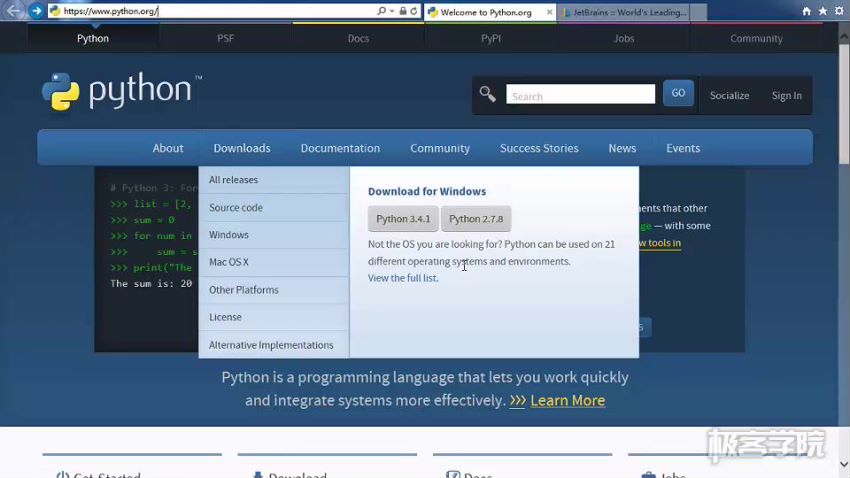Click the vertical scrollbar thumb
850x478 pixels.
[x=844, y=103]
